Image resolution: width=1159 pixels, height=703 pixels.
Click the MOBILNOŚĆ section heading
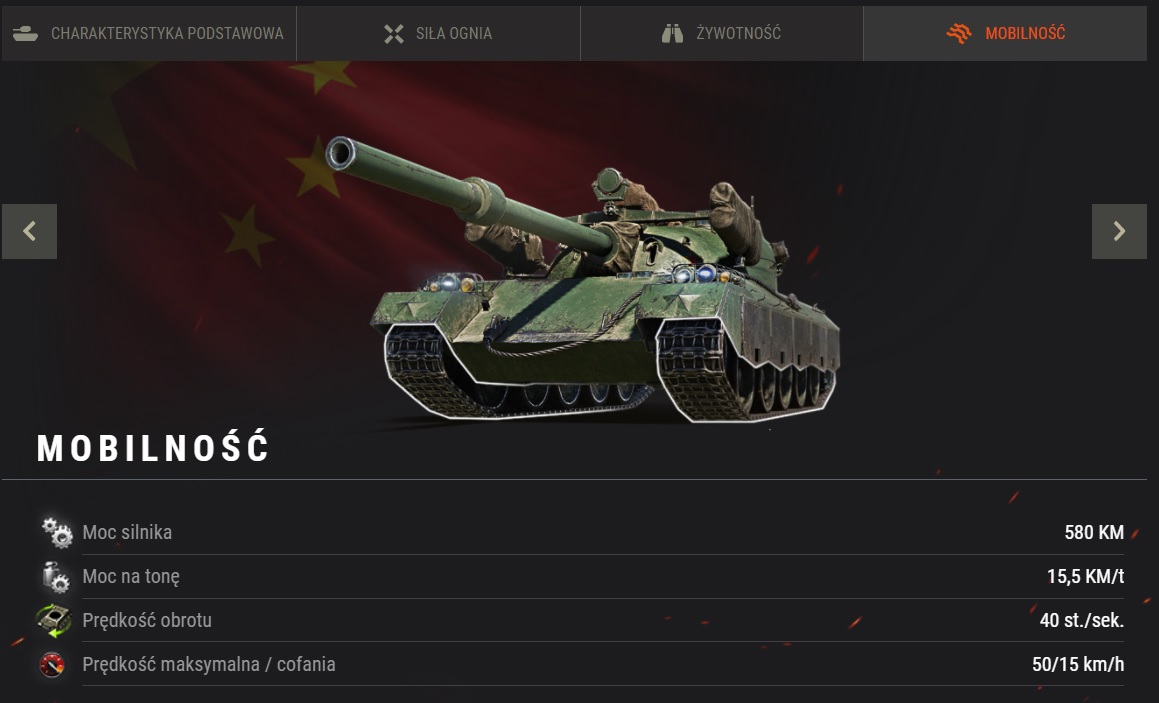[153, 448]
